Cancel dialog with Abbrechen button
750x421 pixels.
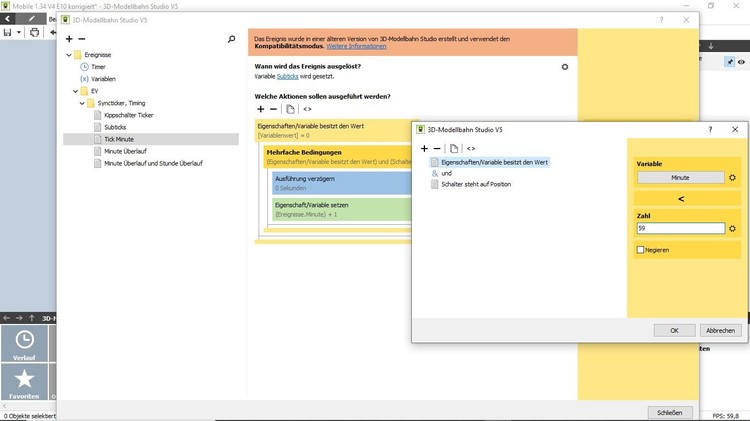click(720, 331)
